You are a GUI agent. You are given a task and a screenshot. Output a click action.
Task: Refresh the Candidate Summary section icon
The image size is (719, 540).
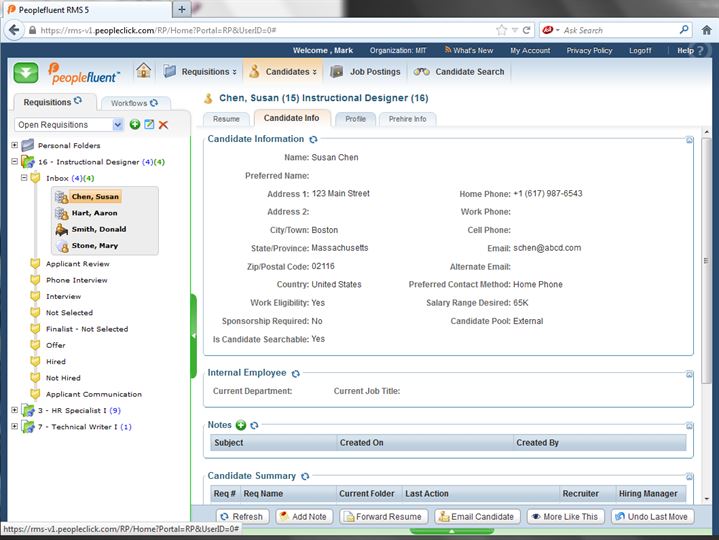305,477
